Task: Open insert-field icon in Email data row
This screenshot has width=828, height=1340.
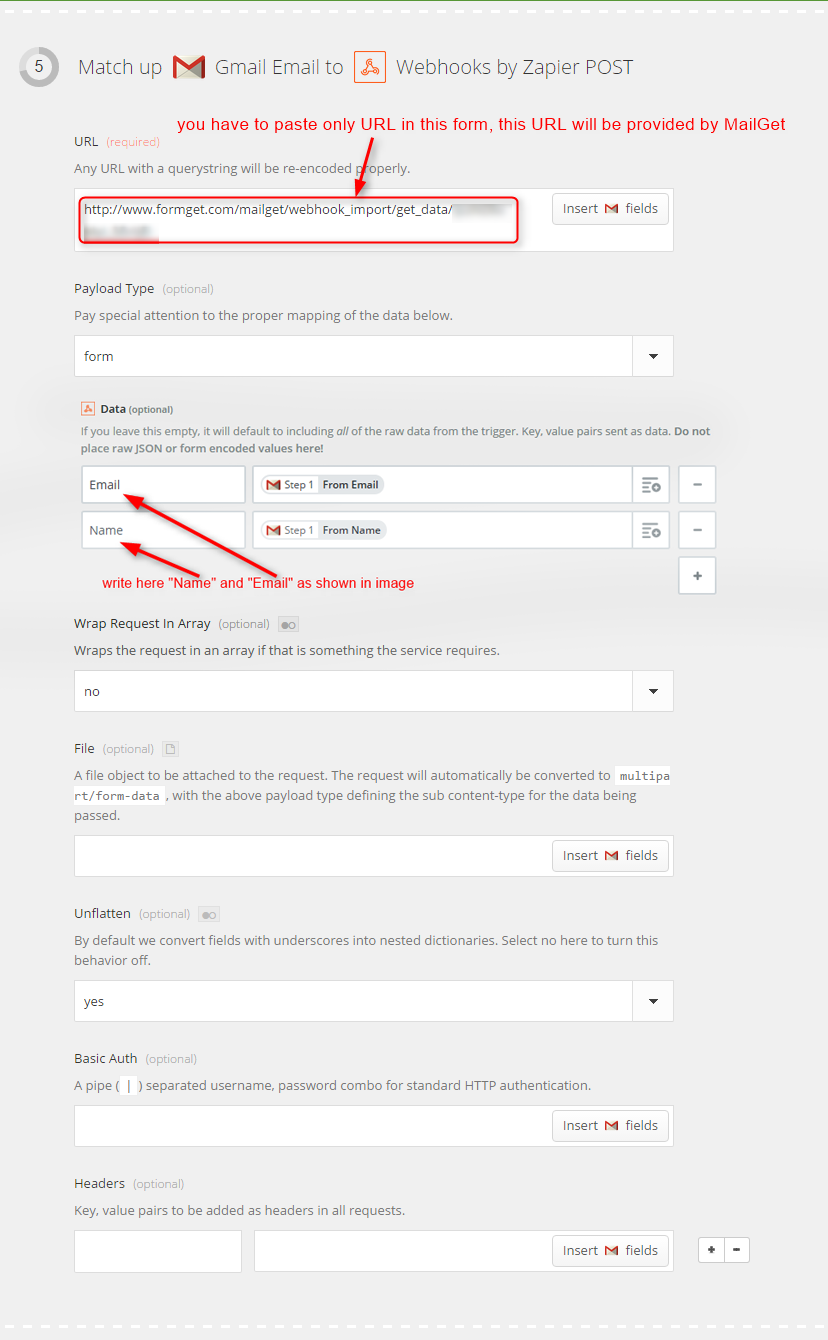Action: tap(651, 485)
